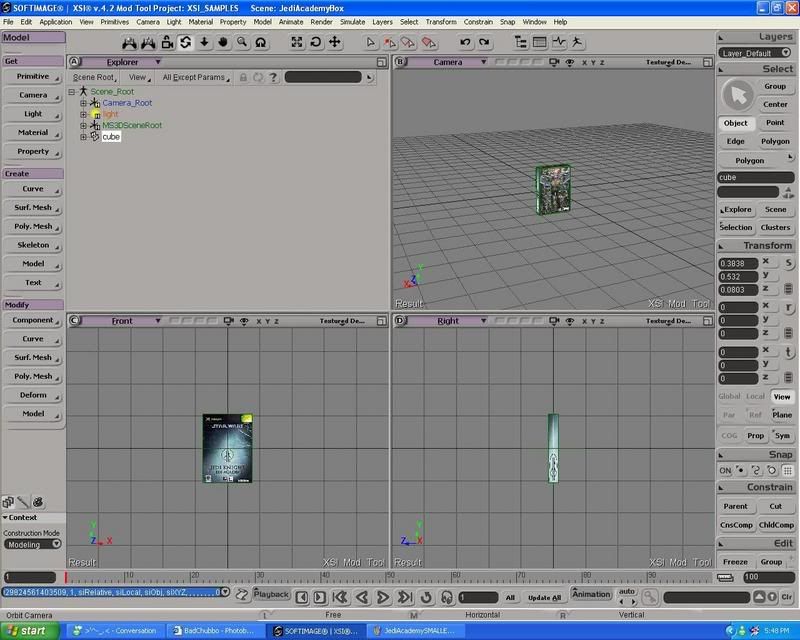800x640 pixels.
Task: Click the Scale 'S' transform icon
Action: tap(788, 263)
